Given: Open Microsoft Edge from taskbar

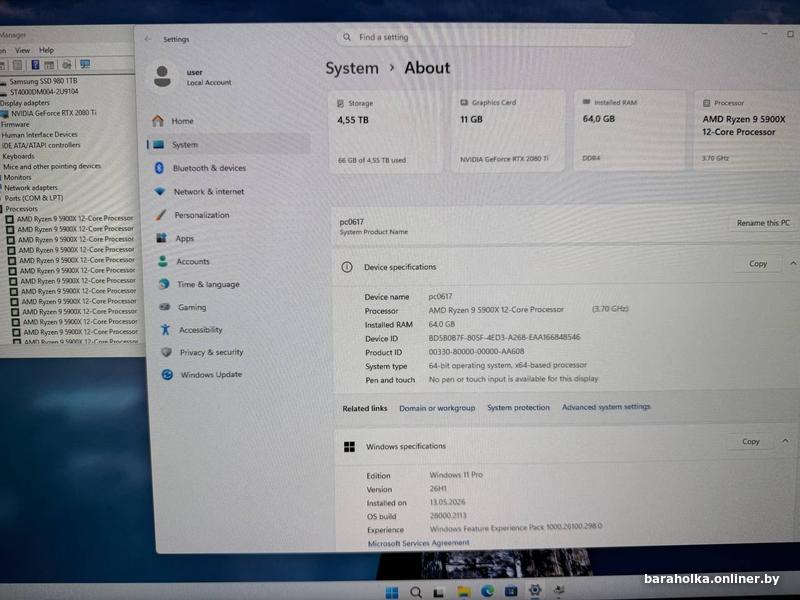Looking at the screenshot, I should pos(487,591).
